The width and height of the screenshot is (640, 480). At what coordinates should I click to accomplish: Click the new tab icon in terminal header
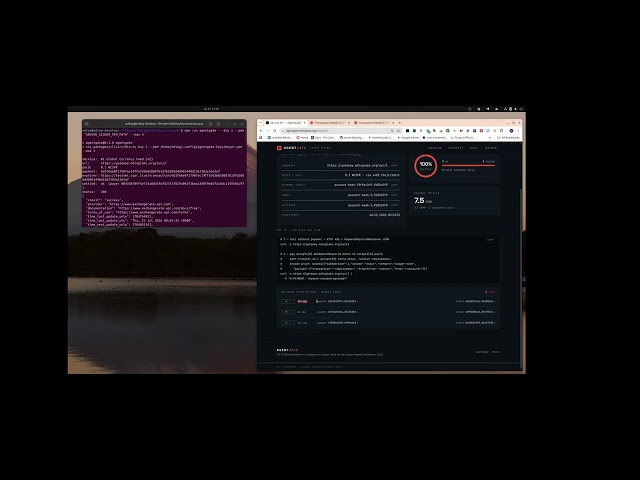[87, 124]
